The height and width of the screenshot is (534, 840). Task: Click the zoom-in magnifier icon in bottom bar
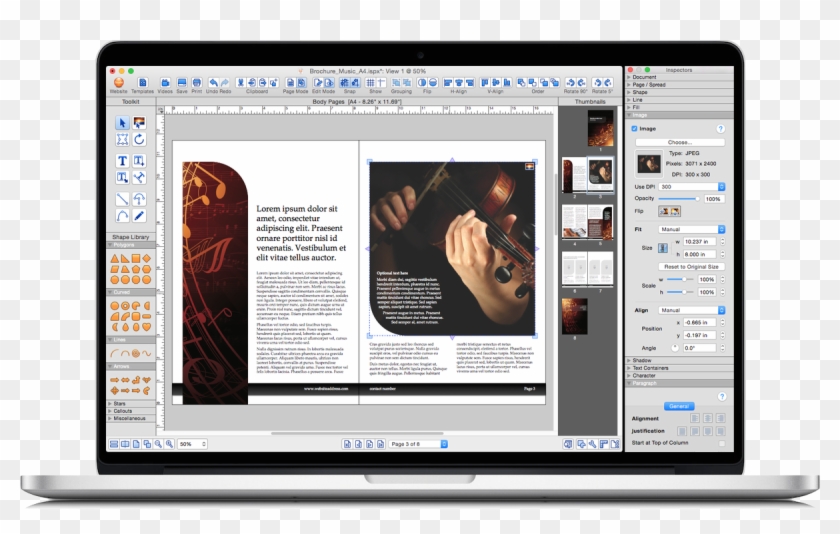pyautogui.click(x=169, y=444)
